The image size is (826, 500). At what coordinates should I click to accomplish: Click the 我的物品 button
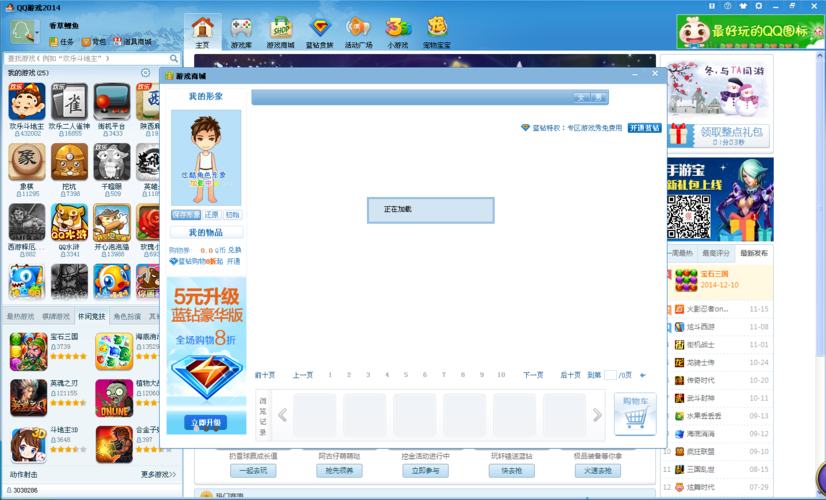pyautogui.click(x=206, y=232)
